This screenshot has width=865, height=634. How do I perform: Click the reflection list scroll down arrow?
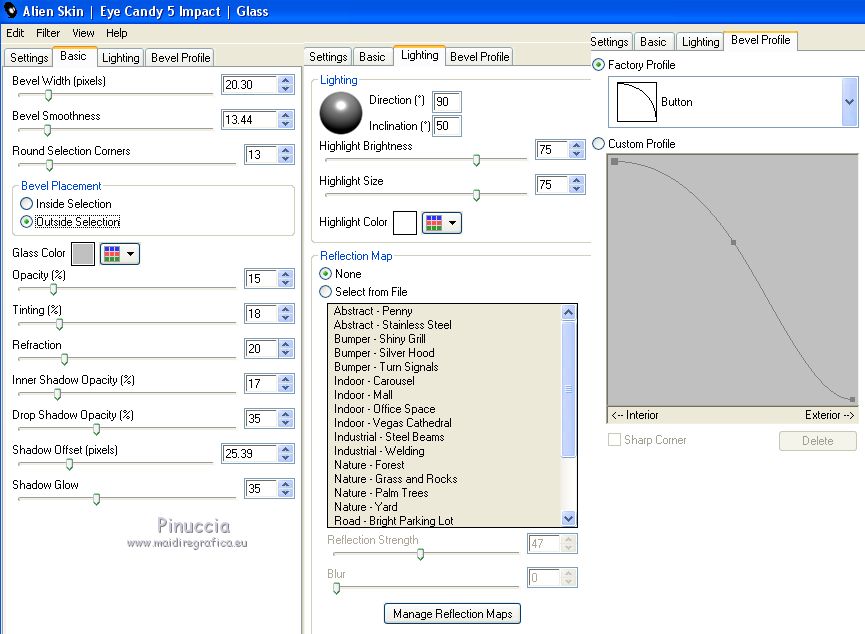[568, 519]
